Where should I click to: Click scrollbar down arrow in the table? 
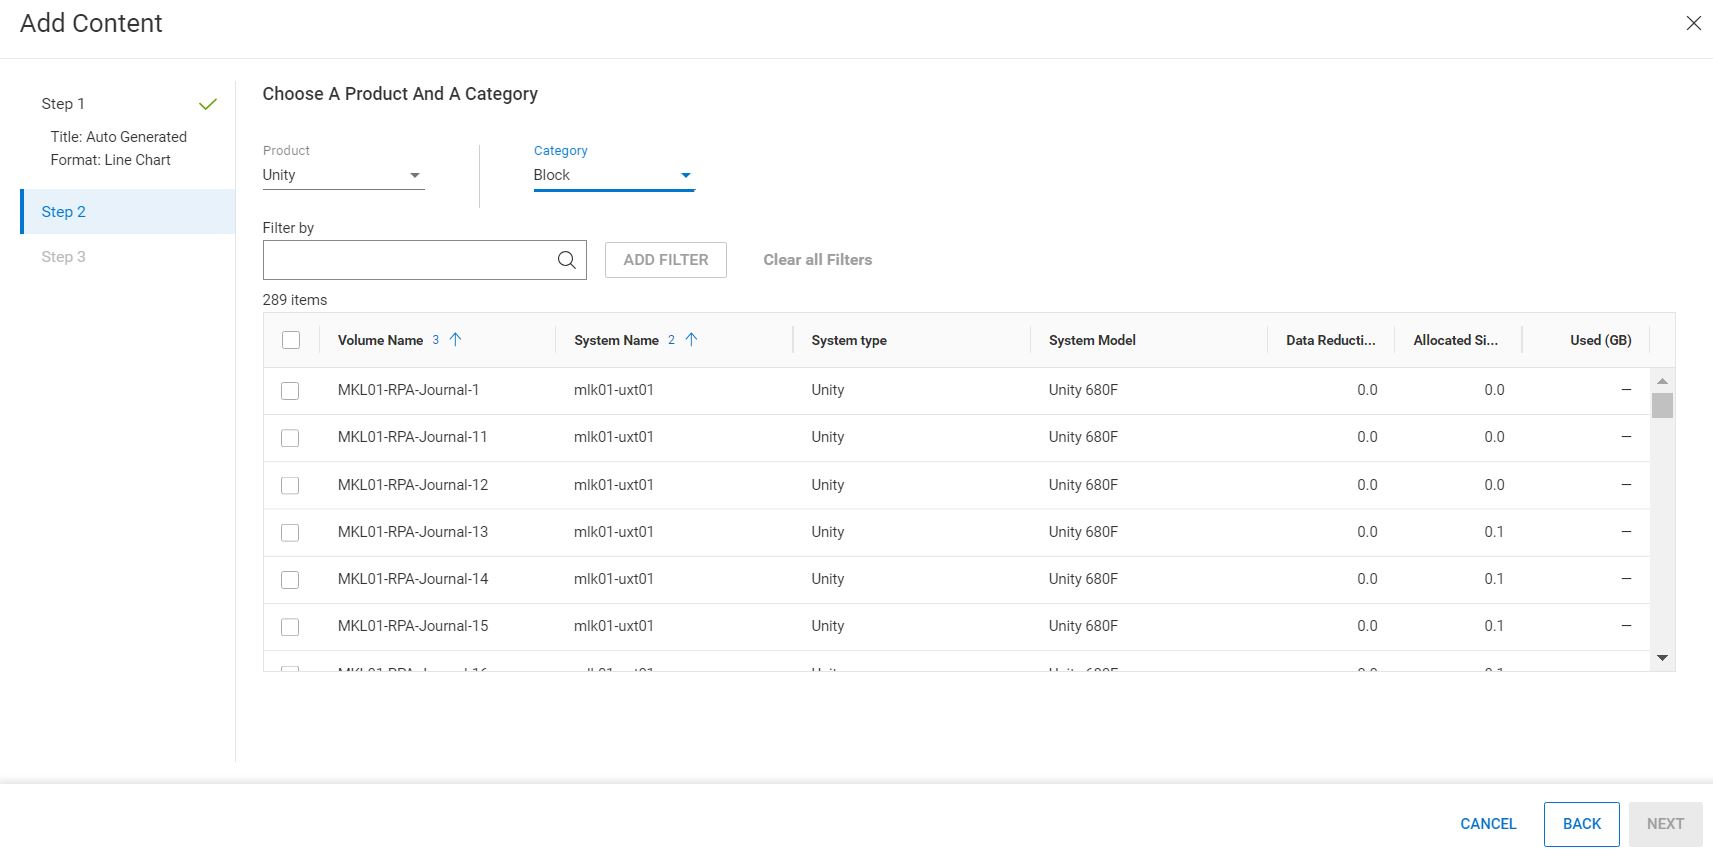pyautogui.click(x=1662, y=658)
